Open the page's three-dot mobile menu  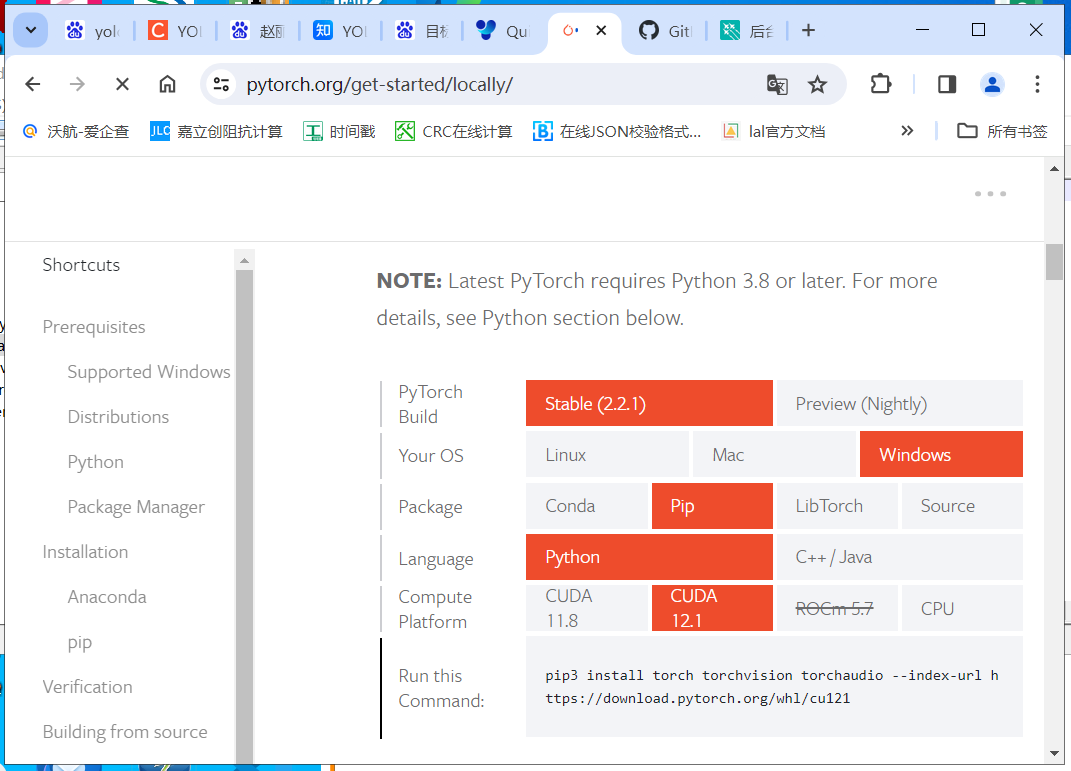[990, 194]
